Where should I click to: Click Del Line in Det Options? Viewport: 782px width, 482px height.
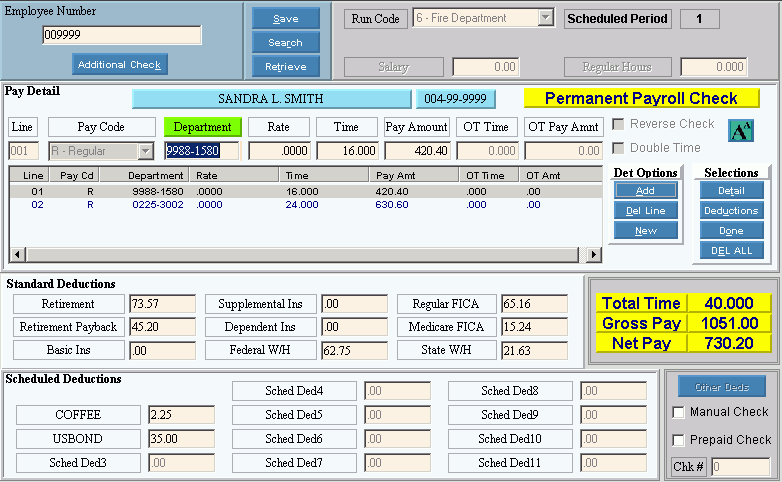point(645,210)
